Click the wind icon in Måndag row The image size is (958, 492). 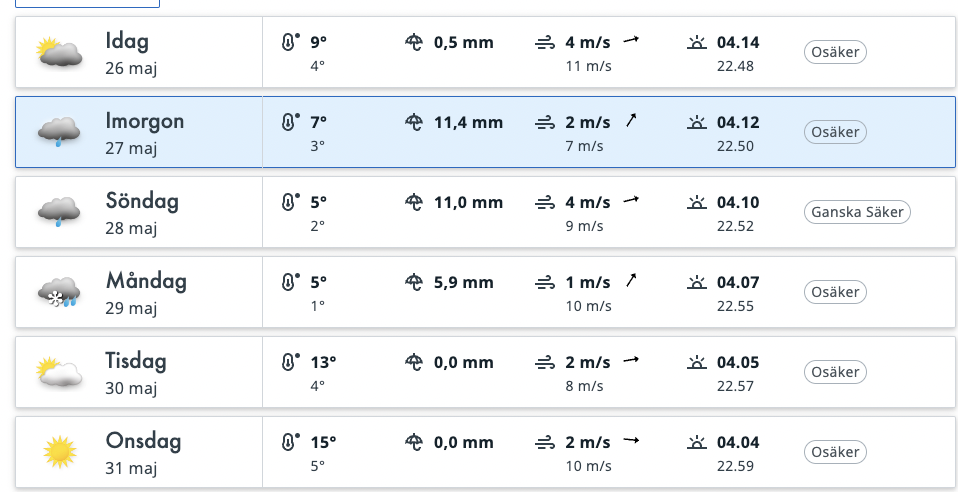pos(545,283)
